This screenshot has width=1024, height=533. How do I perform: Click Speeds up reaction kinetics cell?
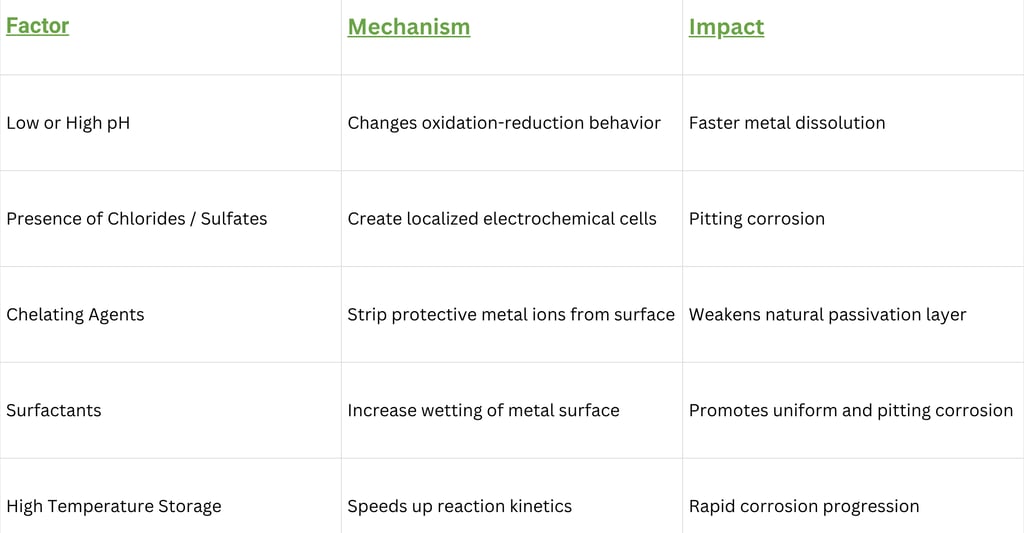pos(512,496)
